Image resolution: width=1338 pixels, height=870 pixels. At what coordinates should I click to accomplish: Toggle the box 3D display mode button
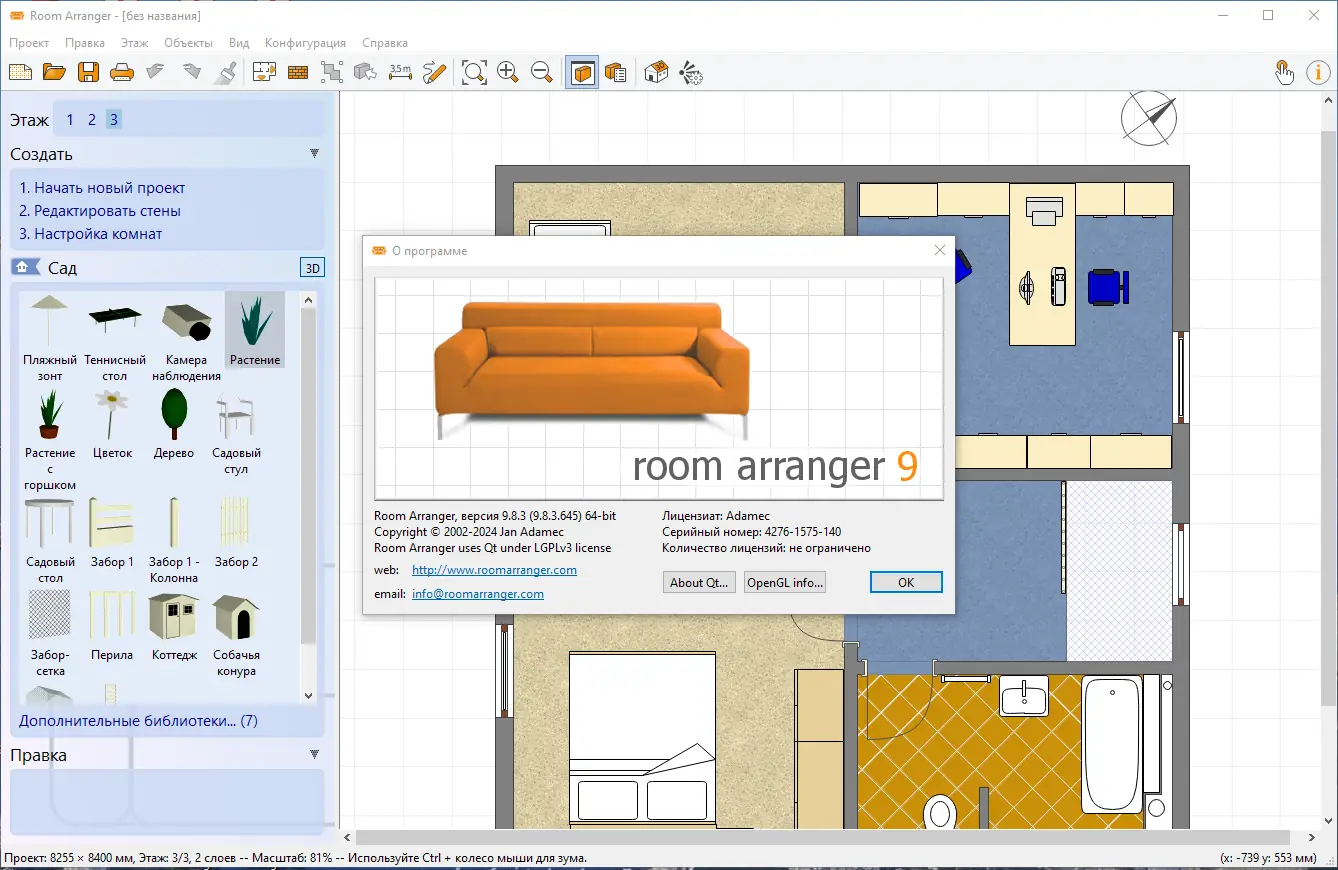[582, 72]
